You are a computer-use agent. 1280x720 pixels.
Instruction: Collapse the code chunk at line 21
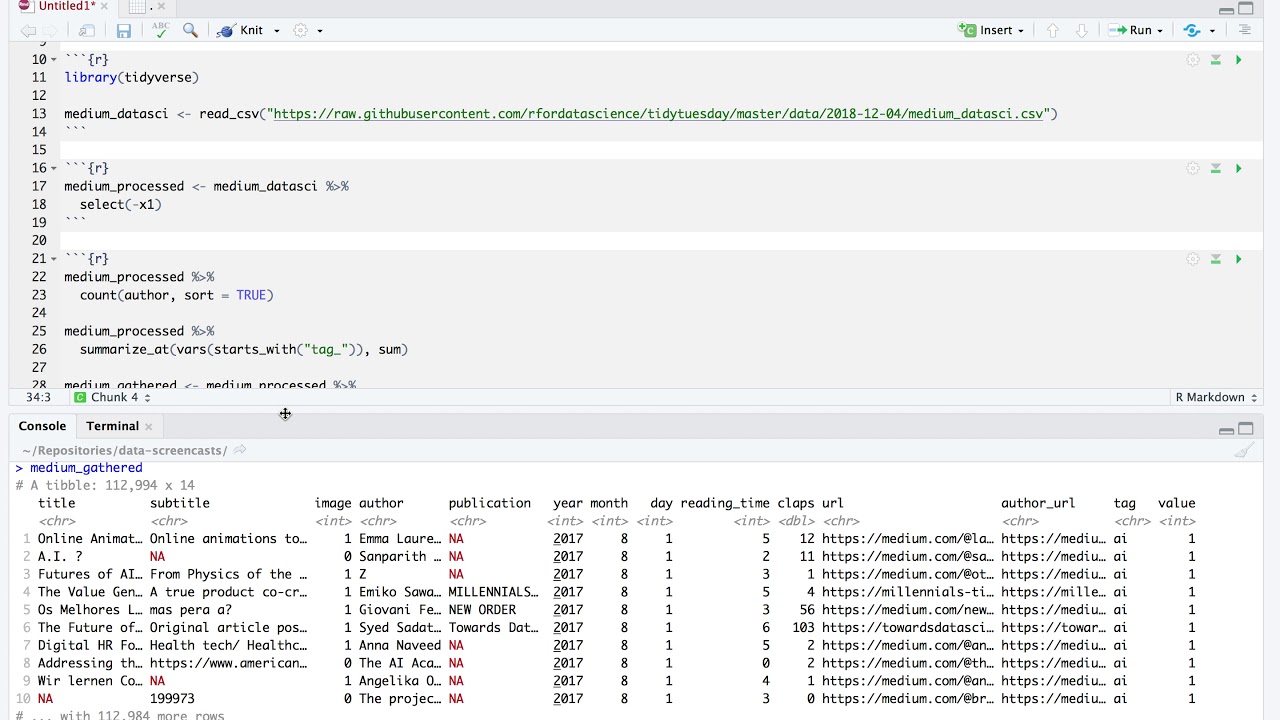pyautogui.click(x=54, y=259)
